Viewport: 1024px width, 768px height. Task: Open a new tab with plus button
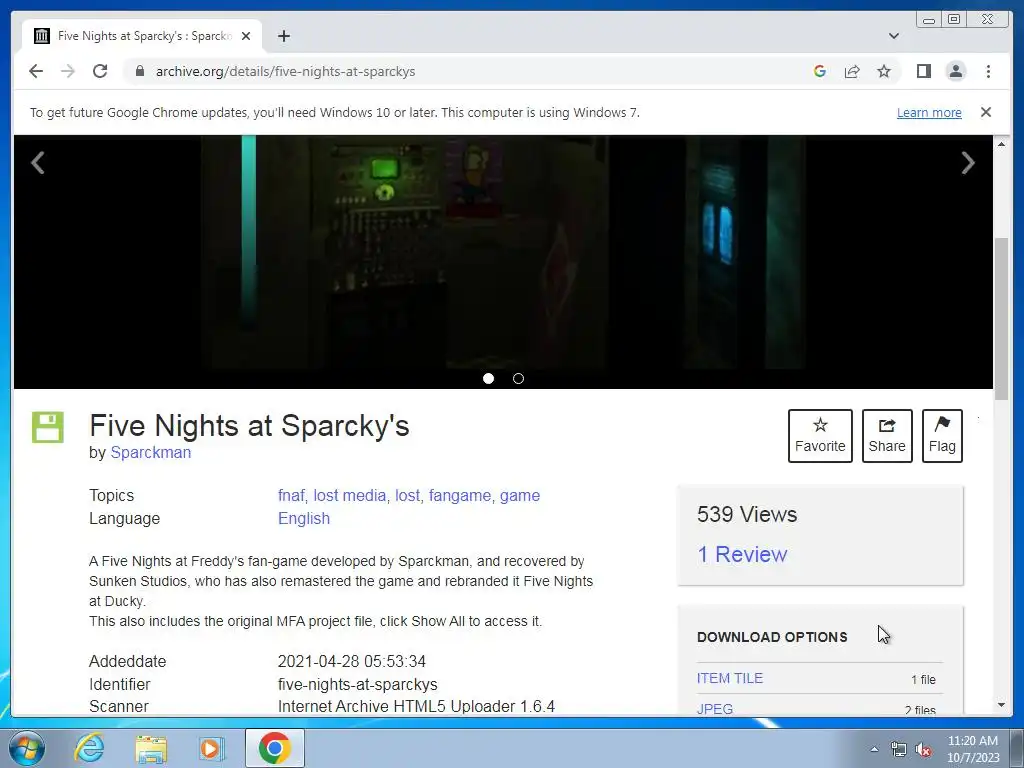tap(283, 36)
